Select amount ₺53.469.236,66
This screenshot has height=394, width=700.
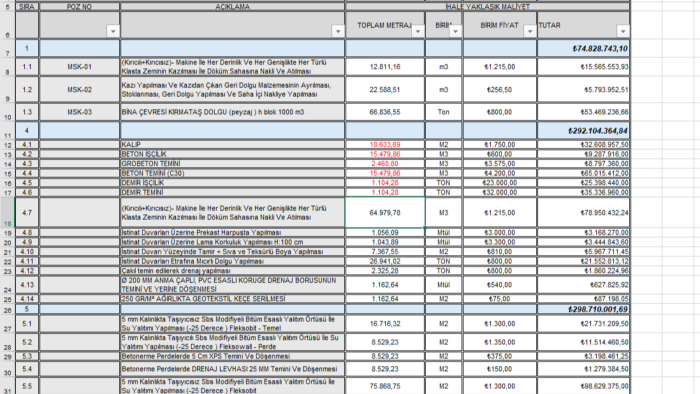583,112
